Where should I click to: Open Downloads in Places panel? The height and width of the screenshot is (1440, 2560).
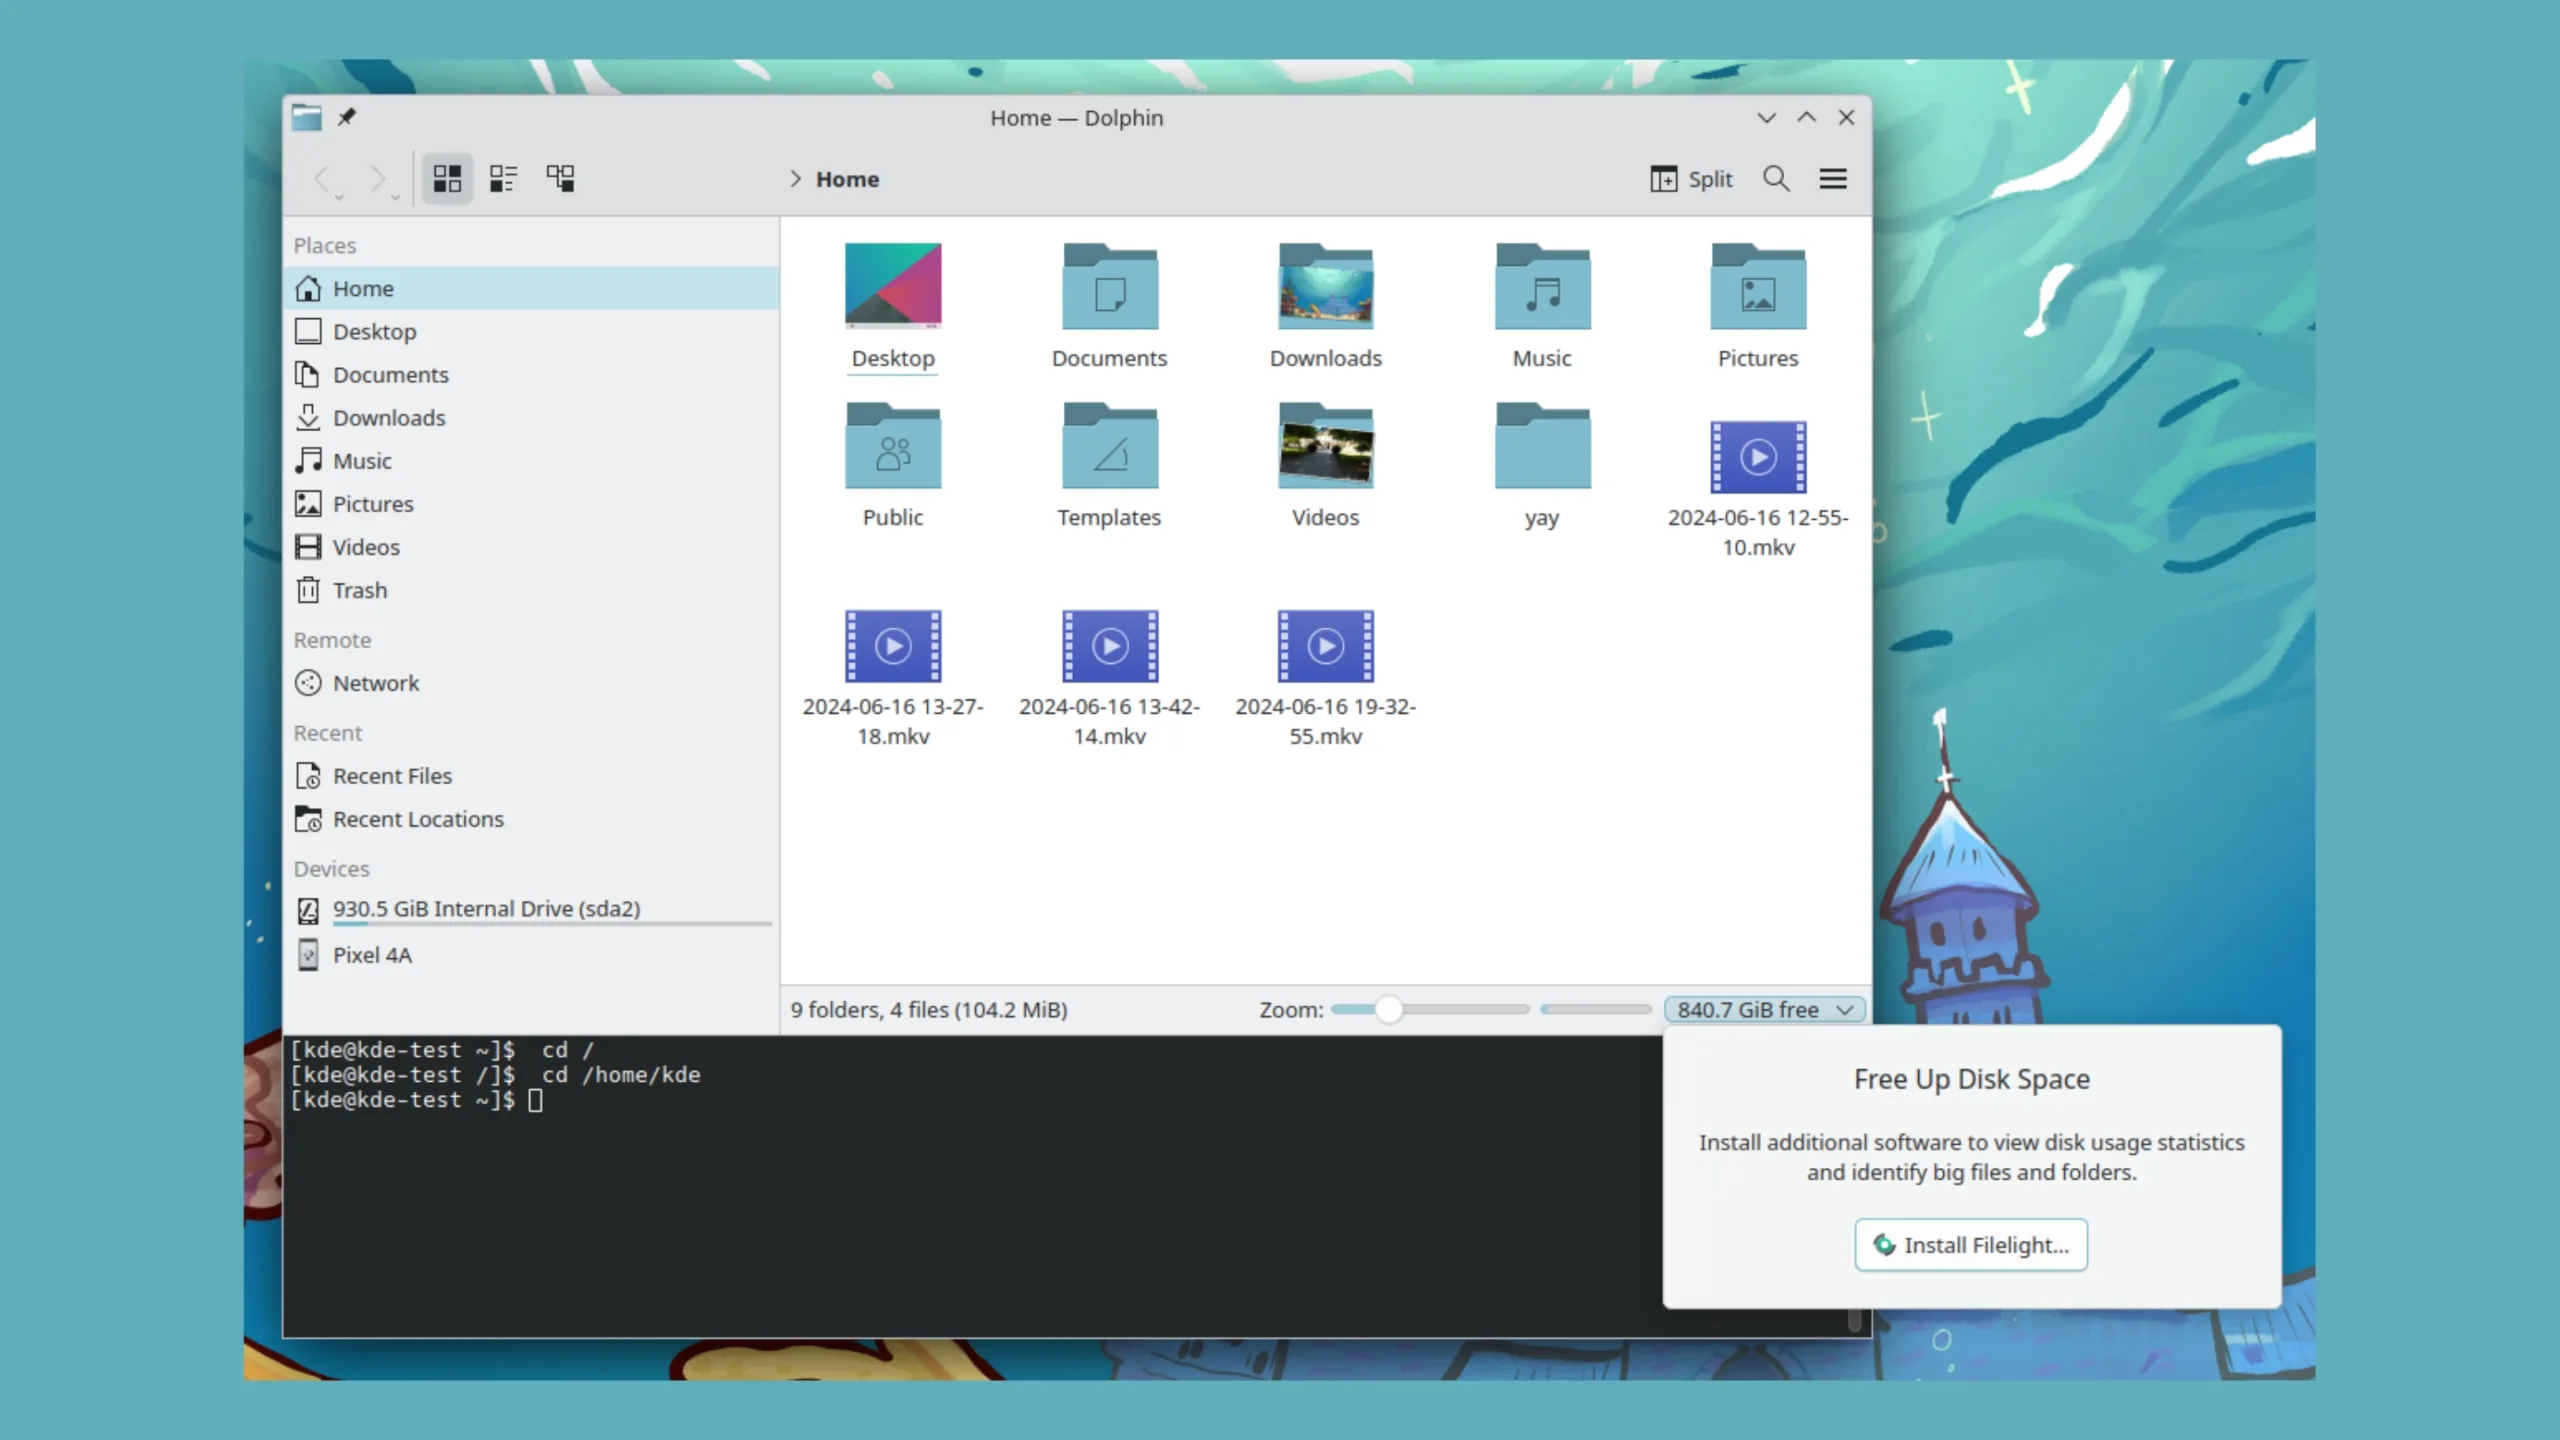[531, 417]
